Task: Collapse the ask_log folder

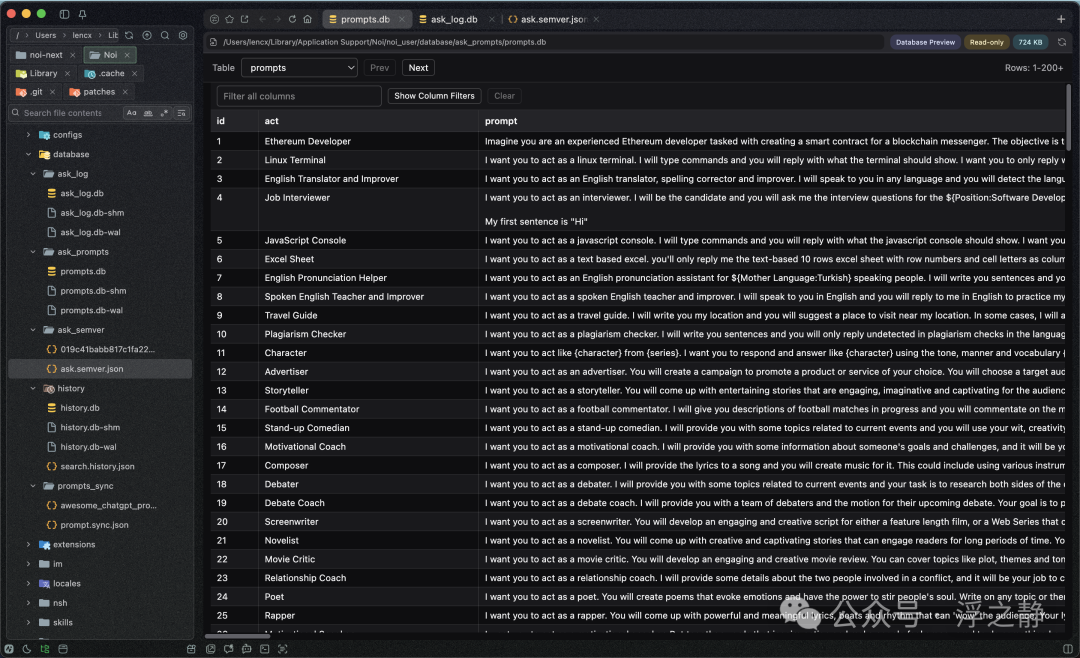Action: point(32,174)
